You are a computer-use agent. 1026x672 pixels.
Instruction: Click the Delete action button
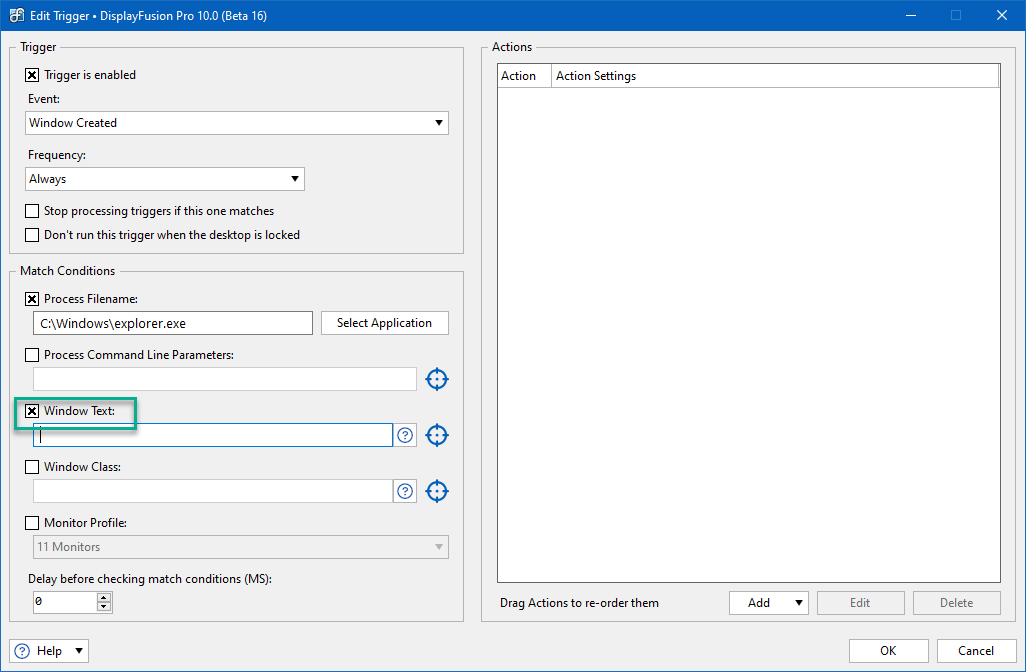coord(957,603)
